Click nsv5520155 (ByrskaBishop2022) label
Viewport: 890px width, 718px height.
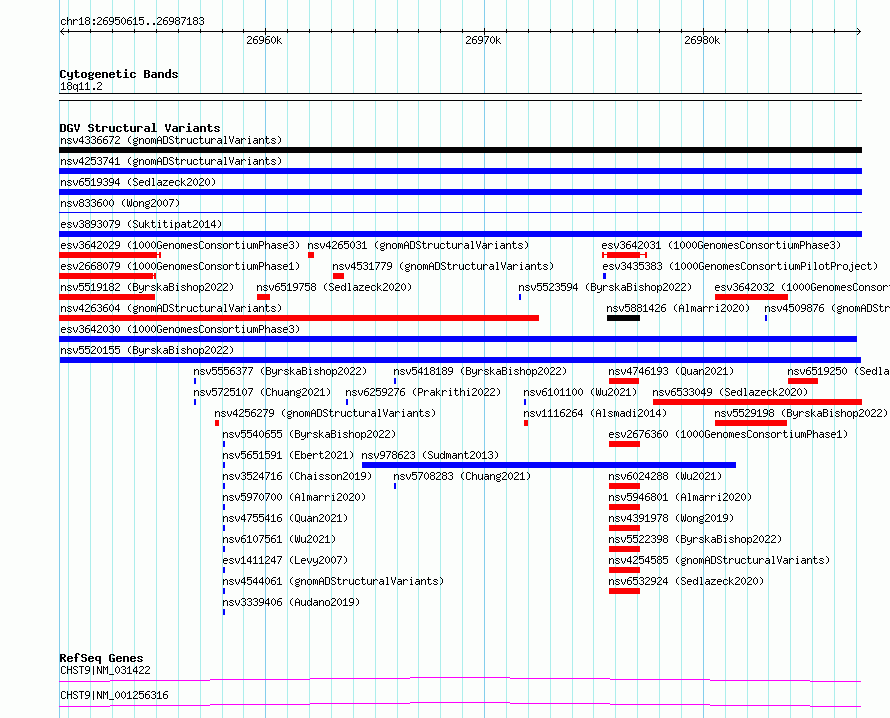pyautogui.click(x=147, y=350)
